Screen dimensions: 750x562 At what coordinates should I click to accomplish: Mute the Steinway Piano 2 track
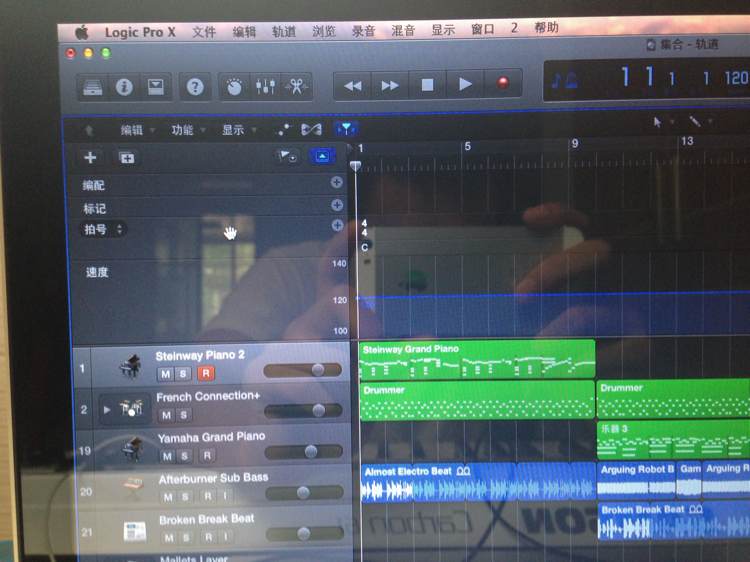(165, 374)
